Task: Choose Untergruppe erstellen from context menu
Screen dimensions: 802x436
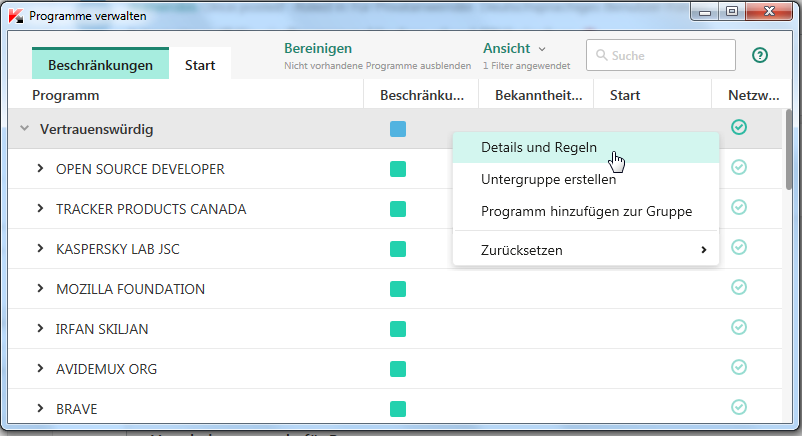Action: point(586,180)
